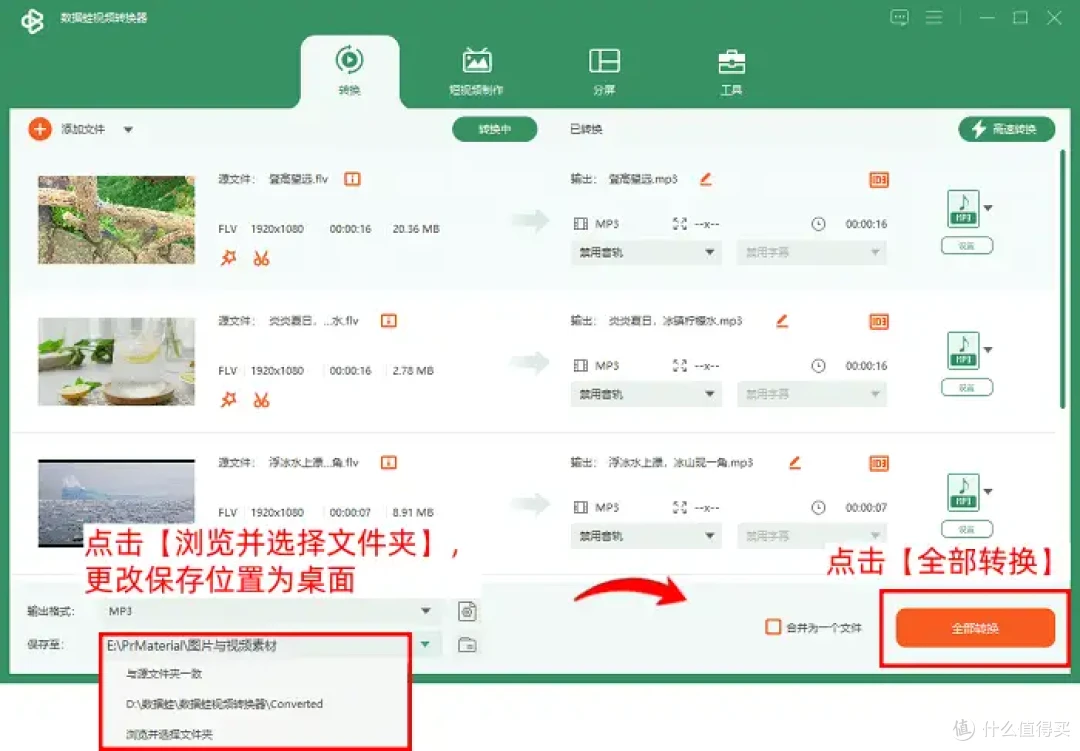Screen dimensions: 1080x751
Task: Click resolution icon for 登高望远.mp3 output
Action: [679, 224]
